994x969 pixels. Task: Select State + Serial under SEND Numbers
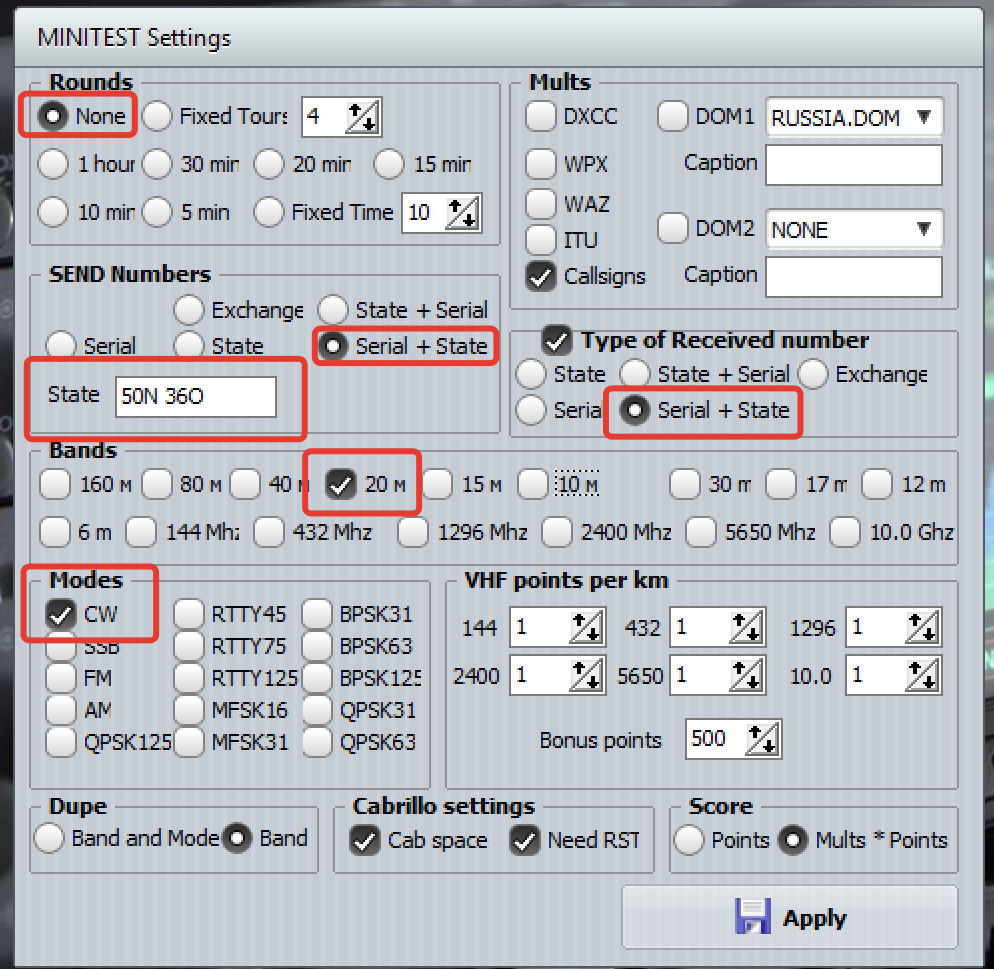(x=333, y=310)
